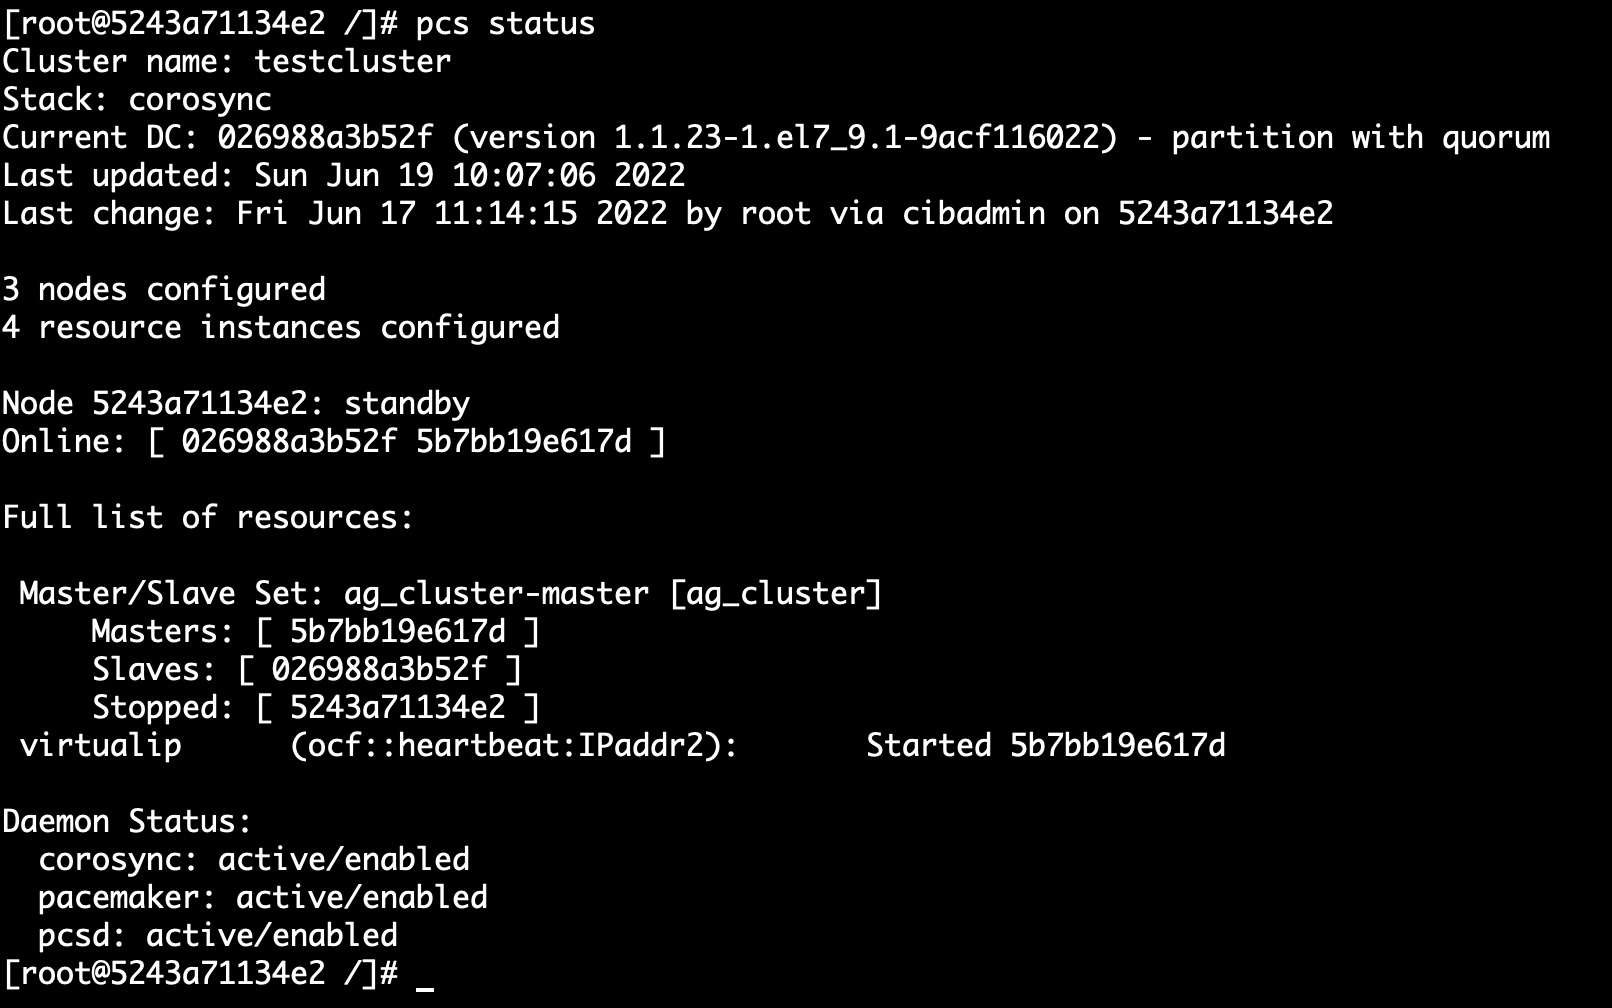The width and height of the screenshot is (1612, 1008).
Task: Click the "standby" node status word
Action: coord(406,403)
